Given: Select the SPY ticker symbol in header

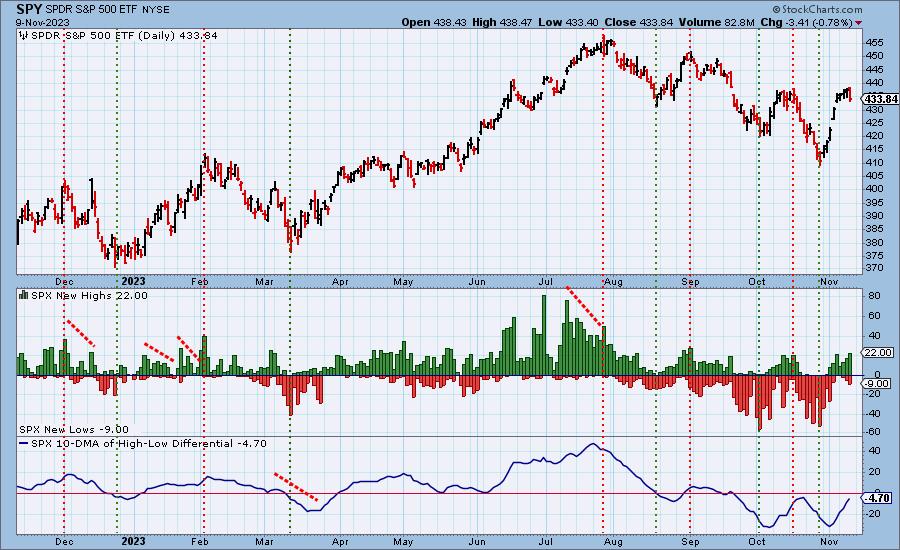Looking at the screenshot, I should 30,9.
